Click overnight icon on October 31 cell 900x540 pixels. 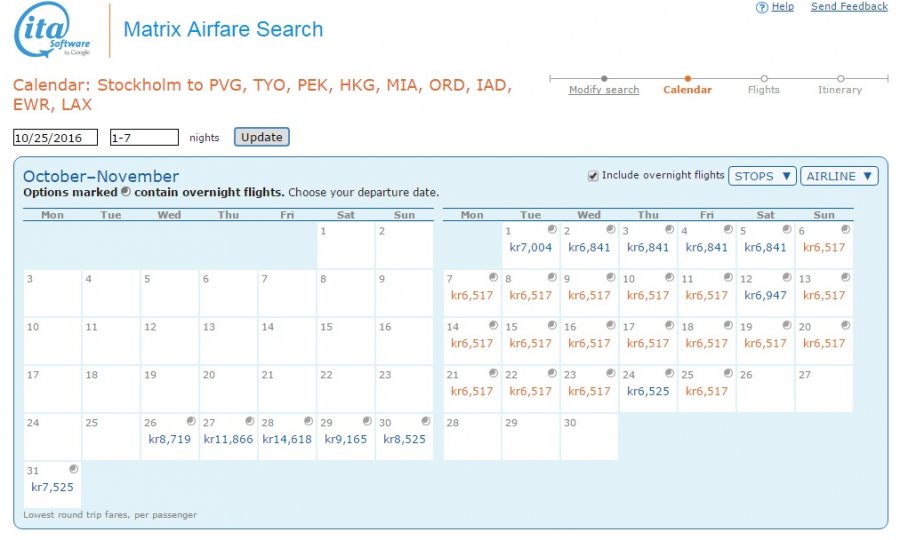click(73, 469)
